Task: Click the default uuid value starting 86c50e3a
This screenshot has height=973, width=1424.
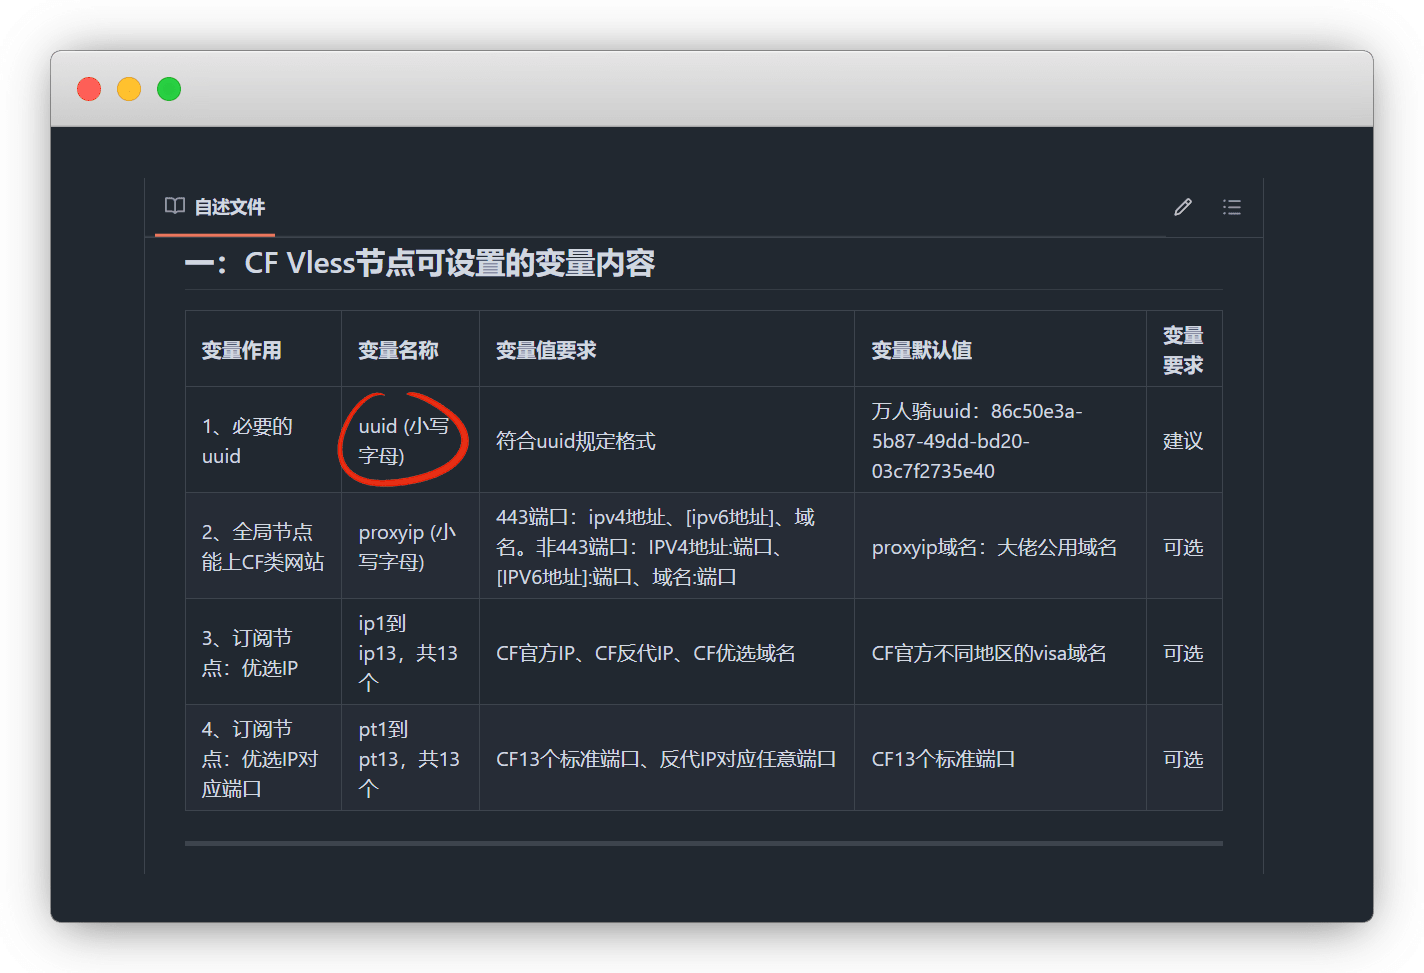Action: click(x=977, y=441)
